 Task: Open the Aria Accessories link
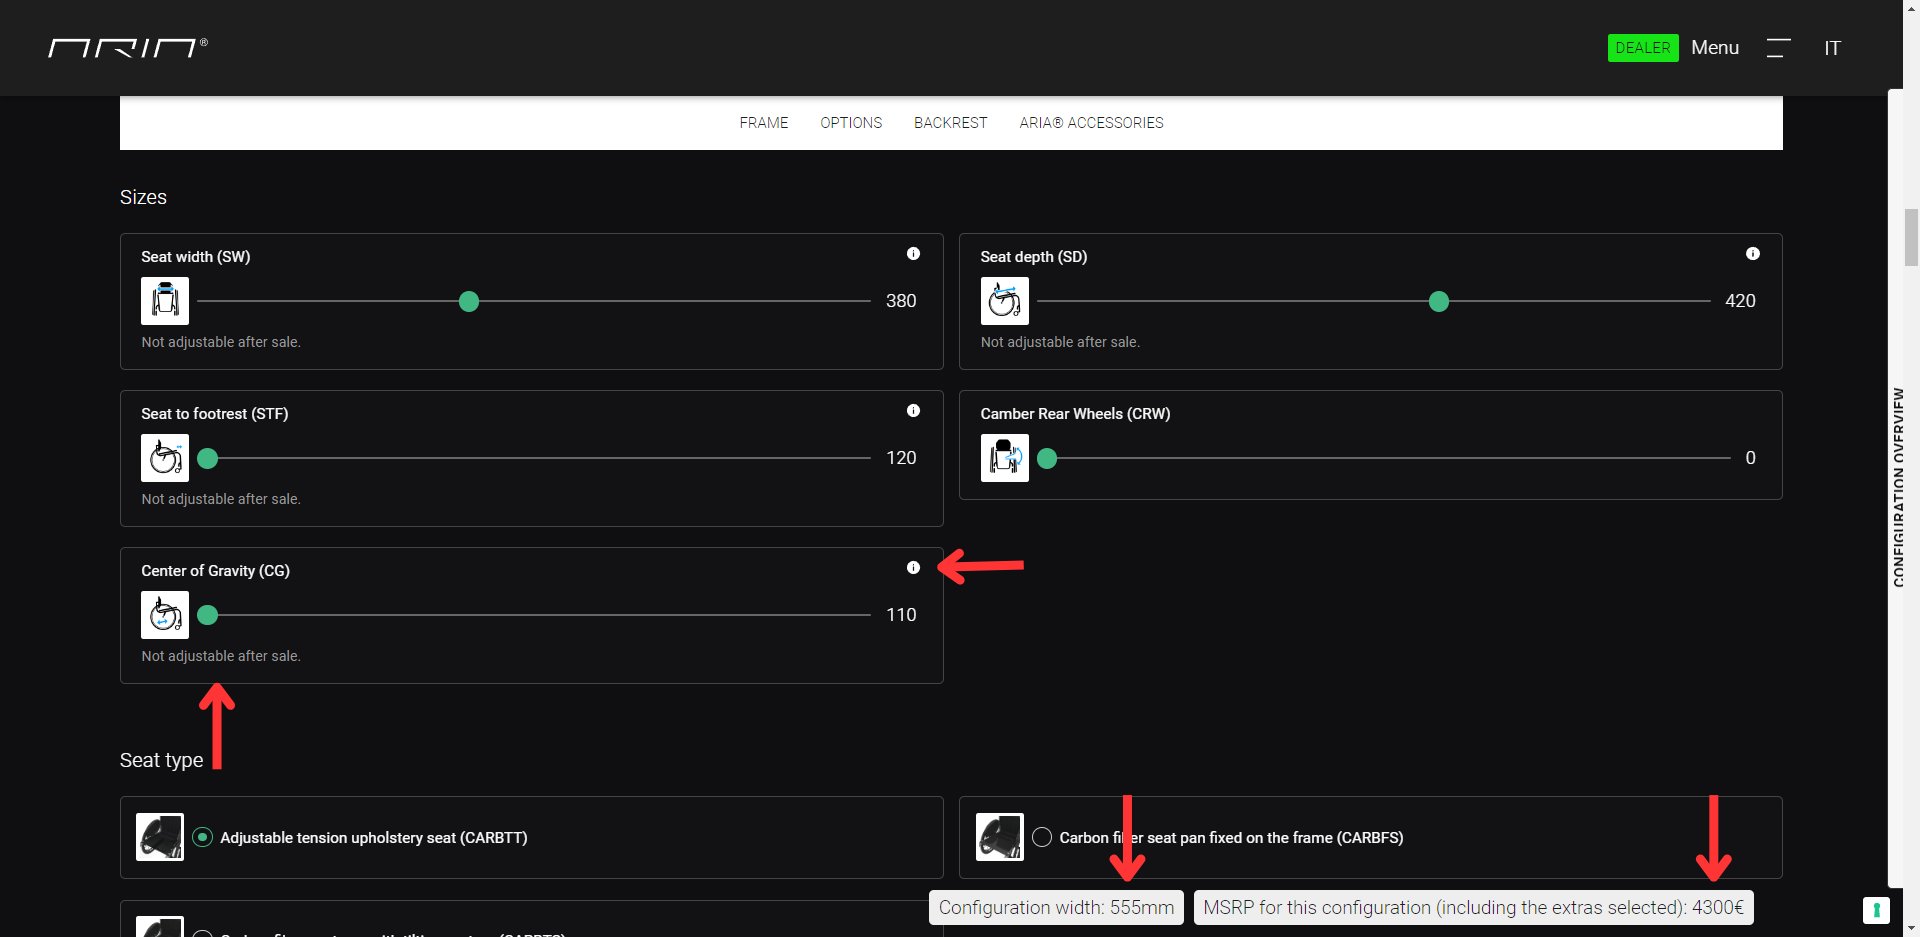point(1091,123)
